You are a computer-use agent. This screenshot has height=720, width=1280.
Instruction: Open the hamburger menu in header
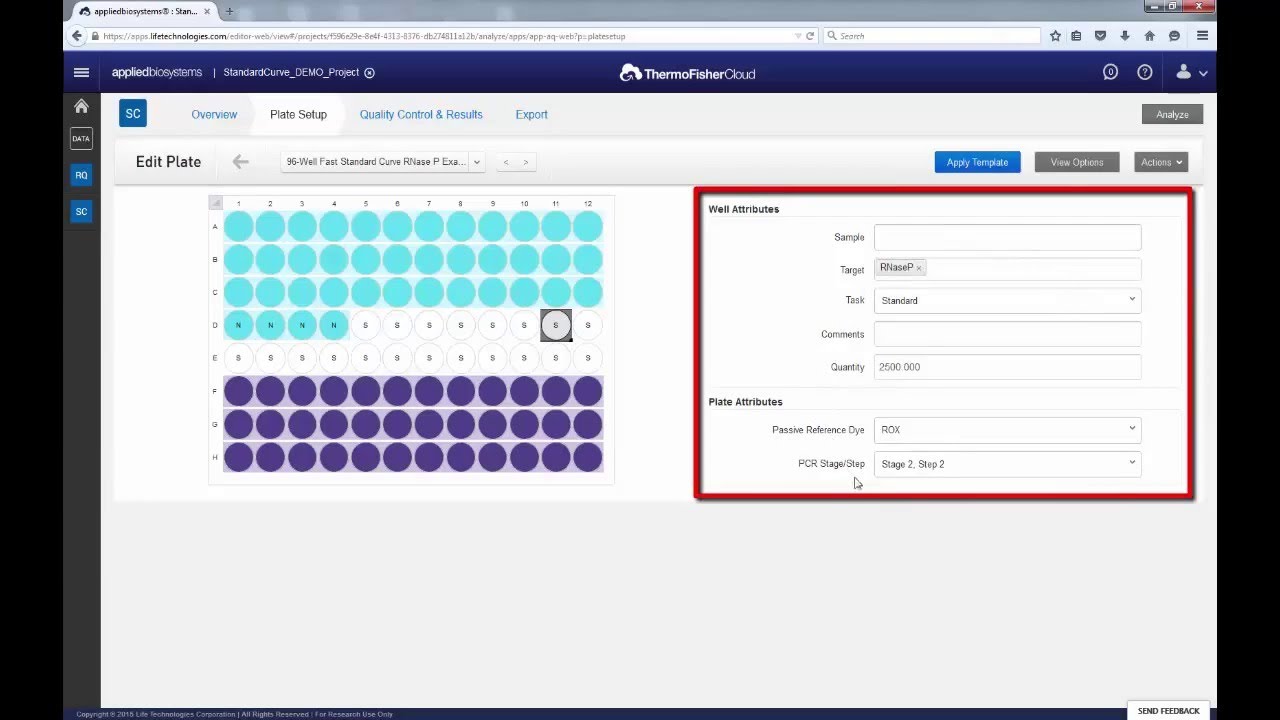pyautogui.click(x=81, y=72)
